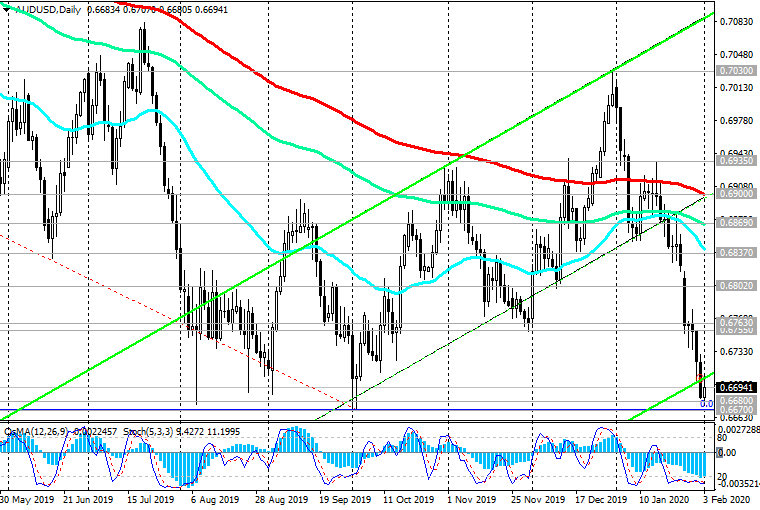Select the 0.69350 level label
This screenshot has height=510, width=760.
click(x=736, y=160)
